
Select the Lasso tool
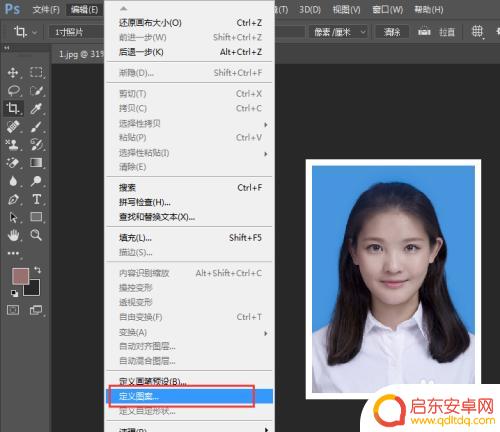pyautogui.click(x=14, y=91)
